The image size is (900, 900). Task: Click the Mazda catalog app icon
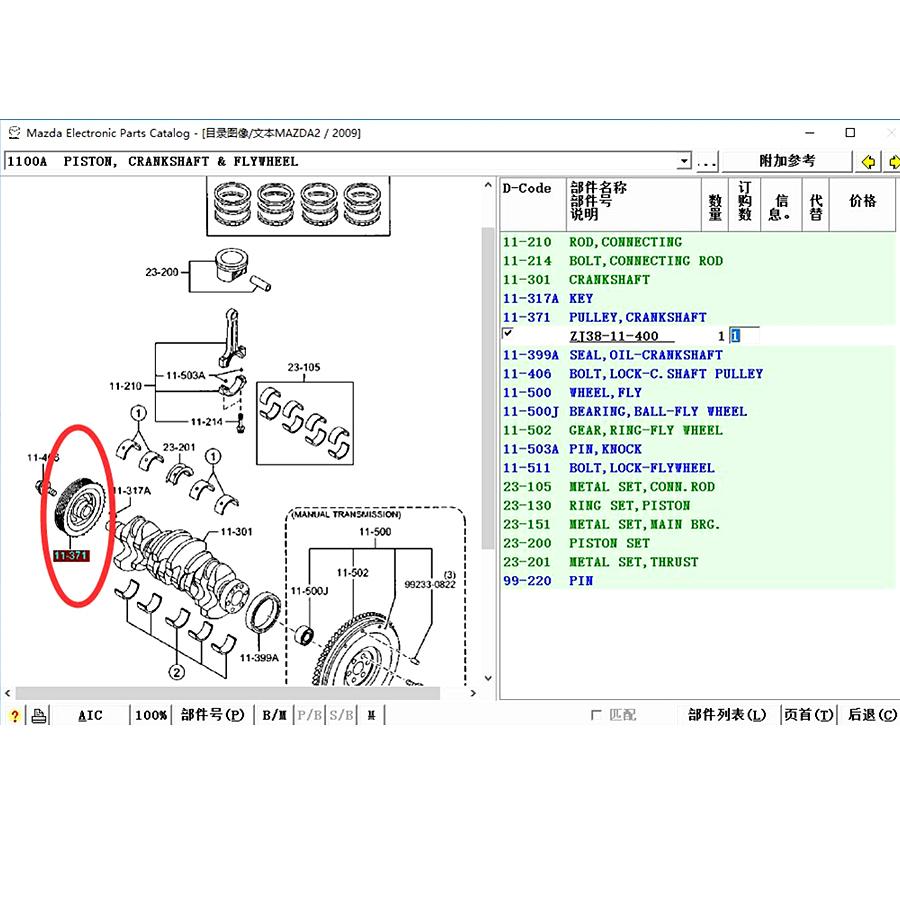(14, 133)
